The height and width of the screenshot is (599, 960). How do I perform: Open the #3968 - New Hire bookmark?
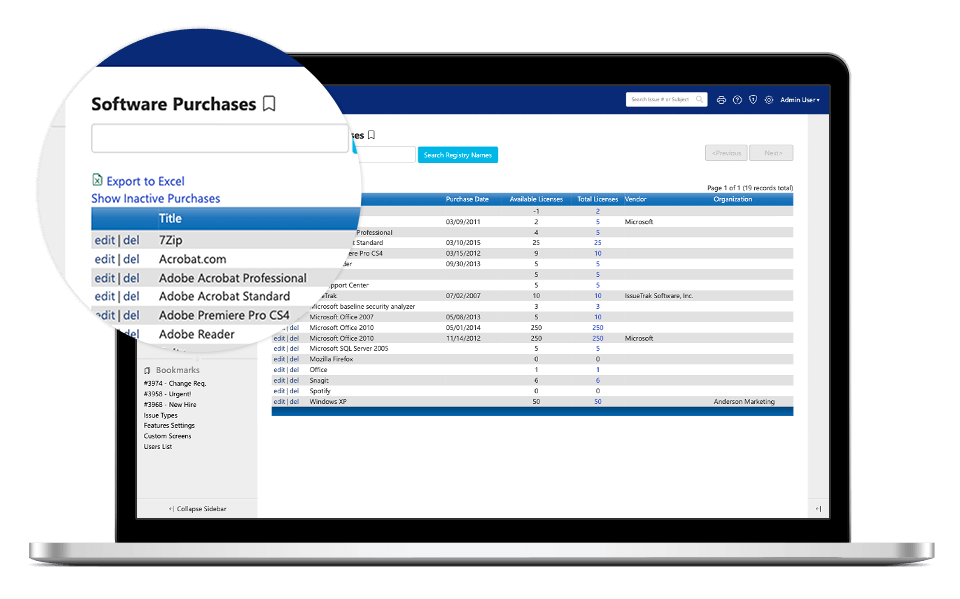click(x=170, y=405)
